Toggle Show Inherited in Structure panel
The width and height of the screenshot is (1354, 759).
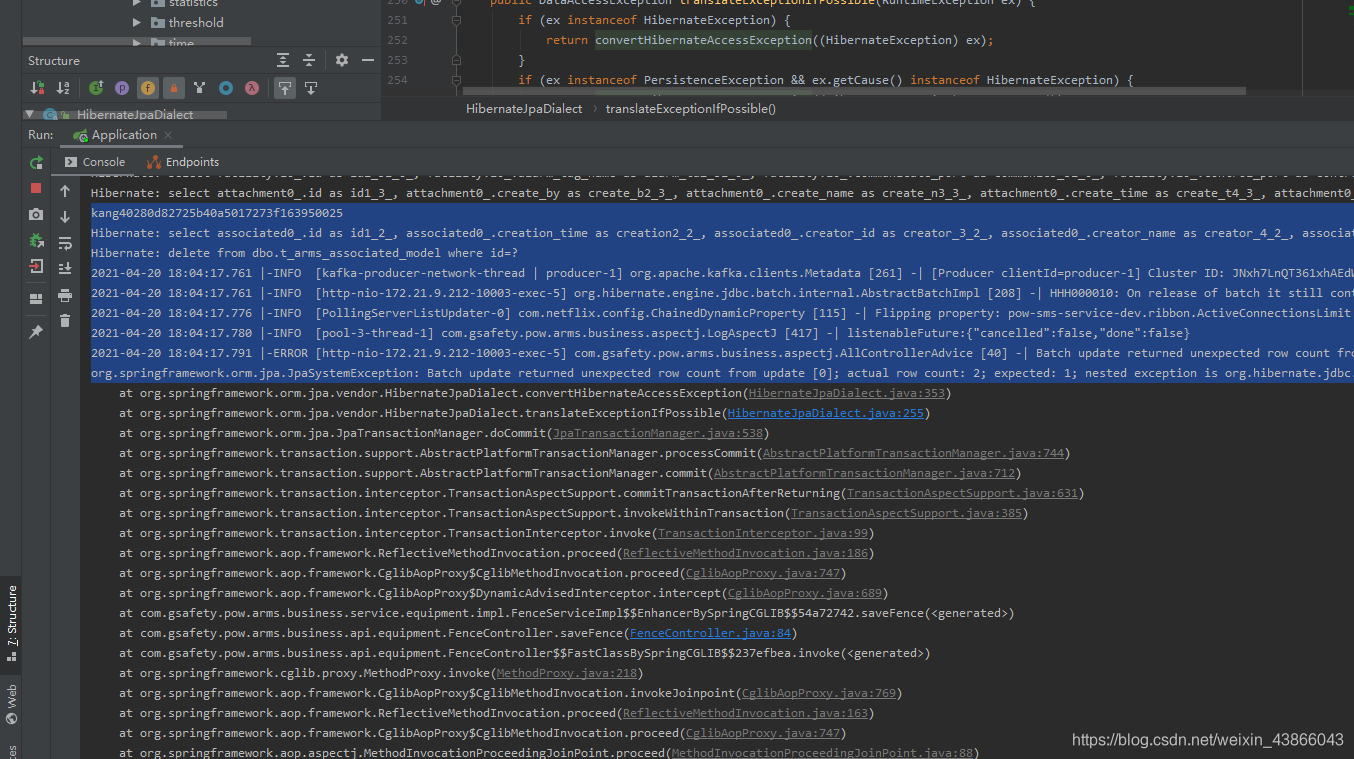point(96,88)
